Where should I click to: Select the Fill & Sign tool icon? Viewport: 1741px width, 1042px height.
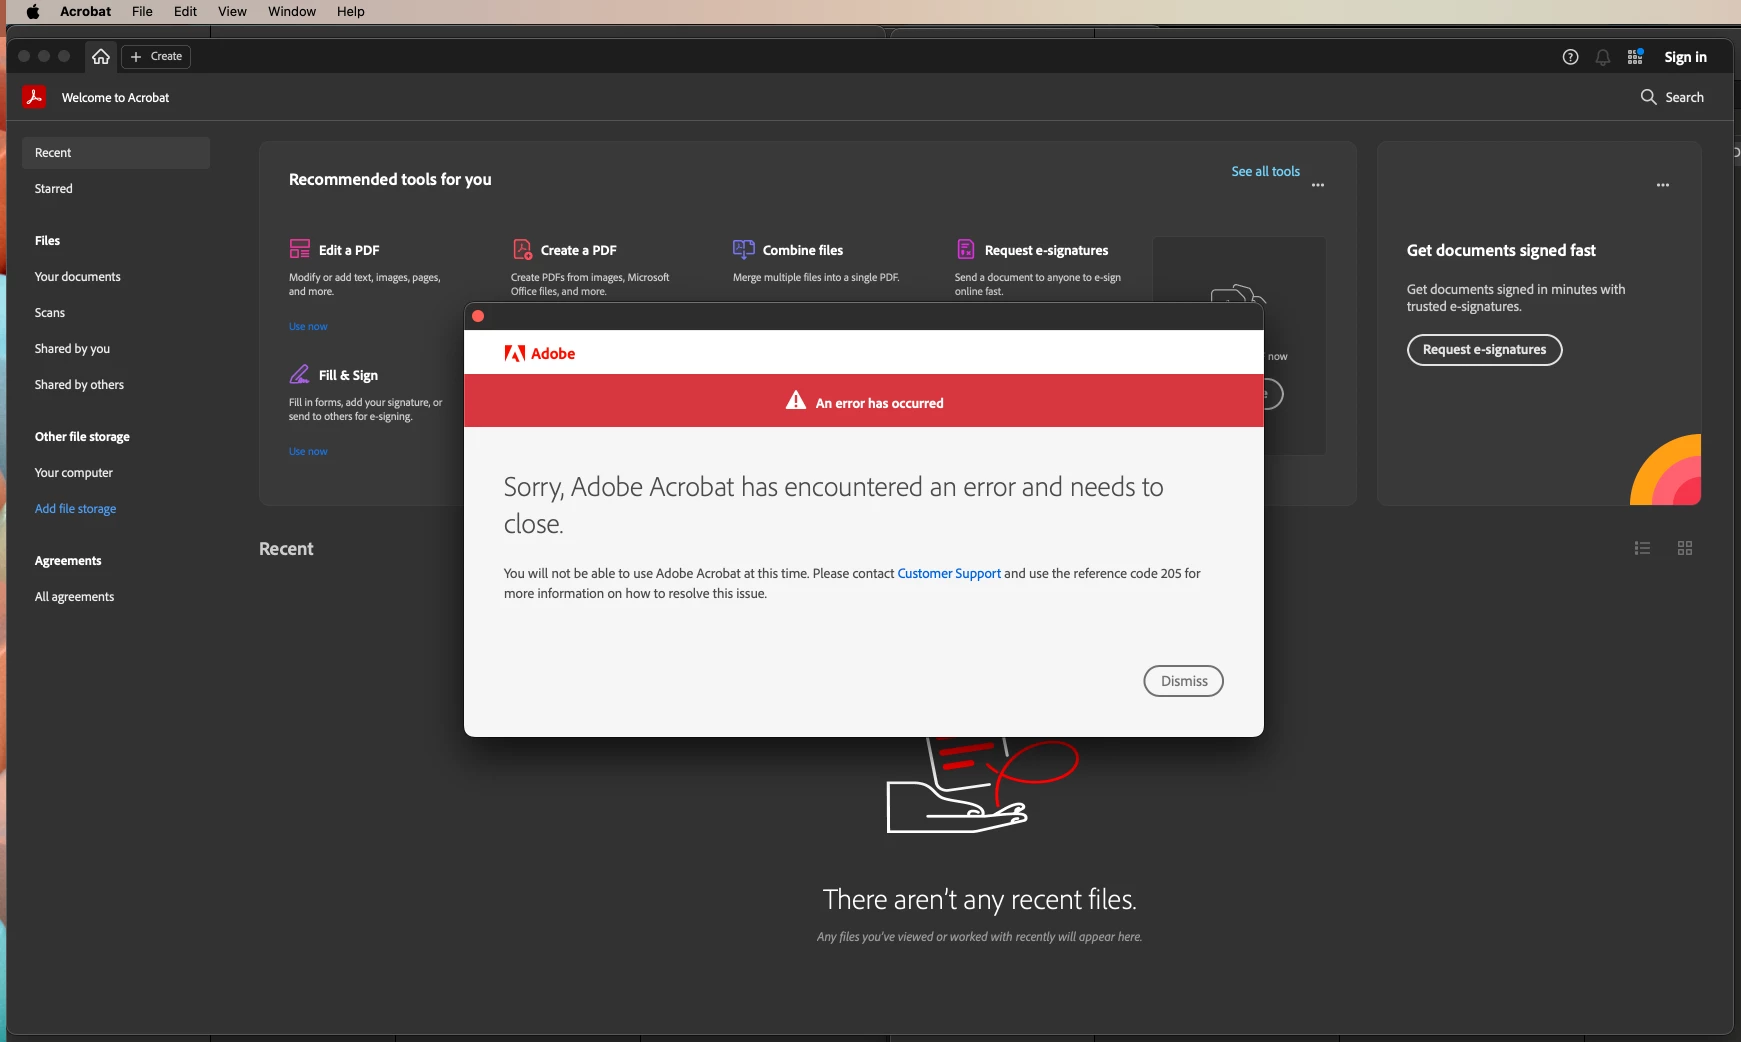(x=300, y=374)
